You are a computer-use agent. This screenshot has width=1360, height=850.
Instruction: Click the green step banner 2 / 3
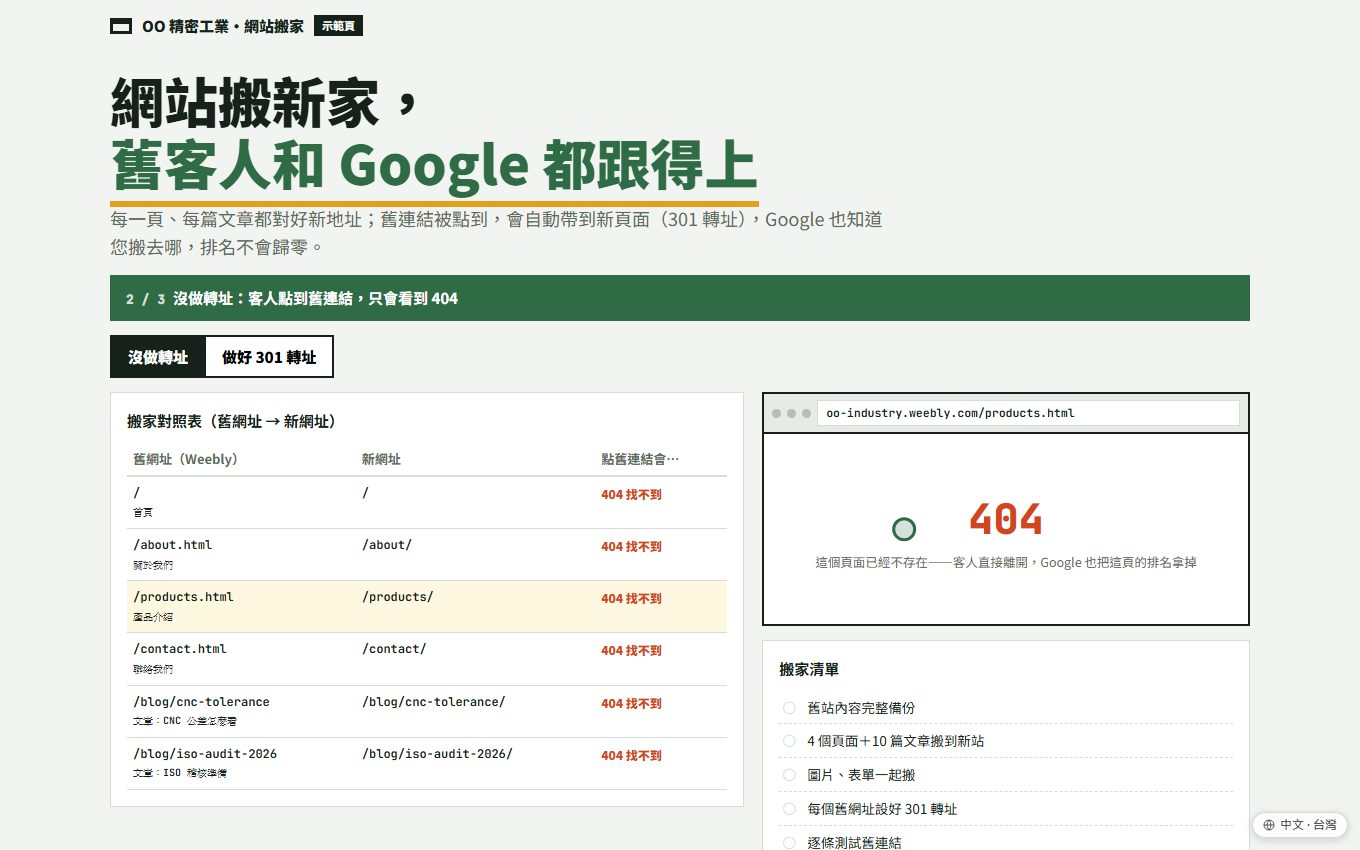680,298
